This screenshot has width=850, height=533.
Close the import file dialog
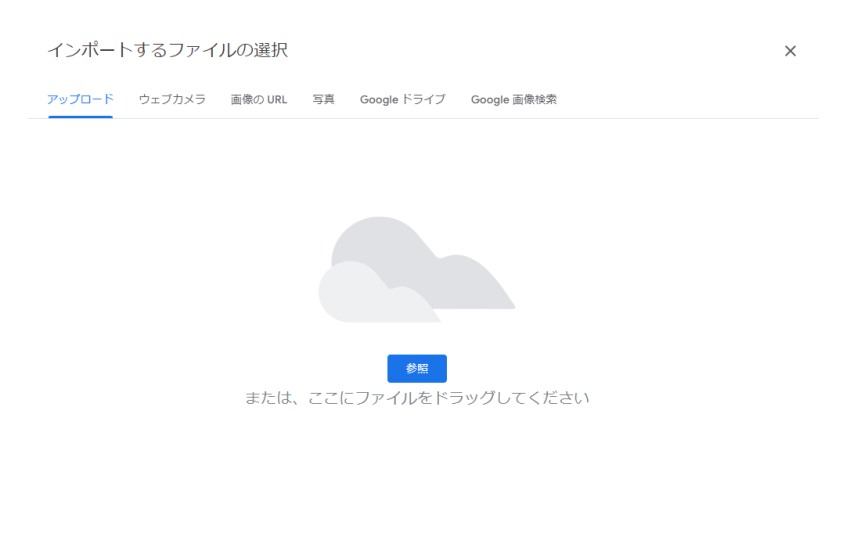point(790,51)
